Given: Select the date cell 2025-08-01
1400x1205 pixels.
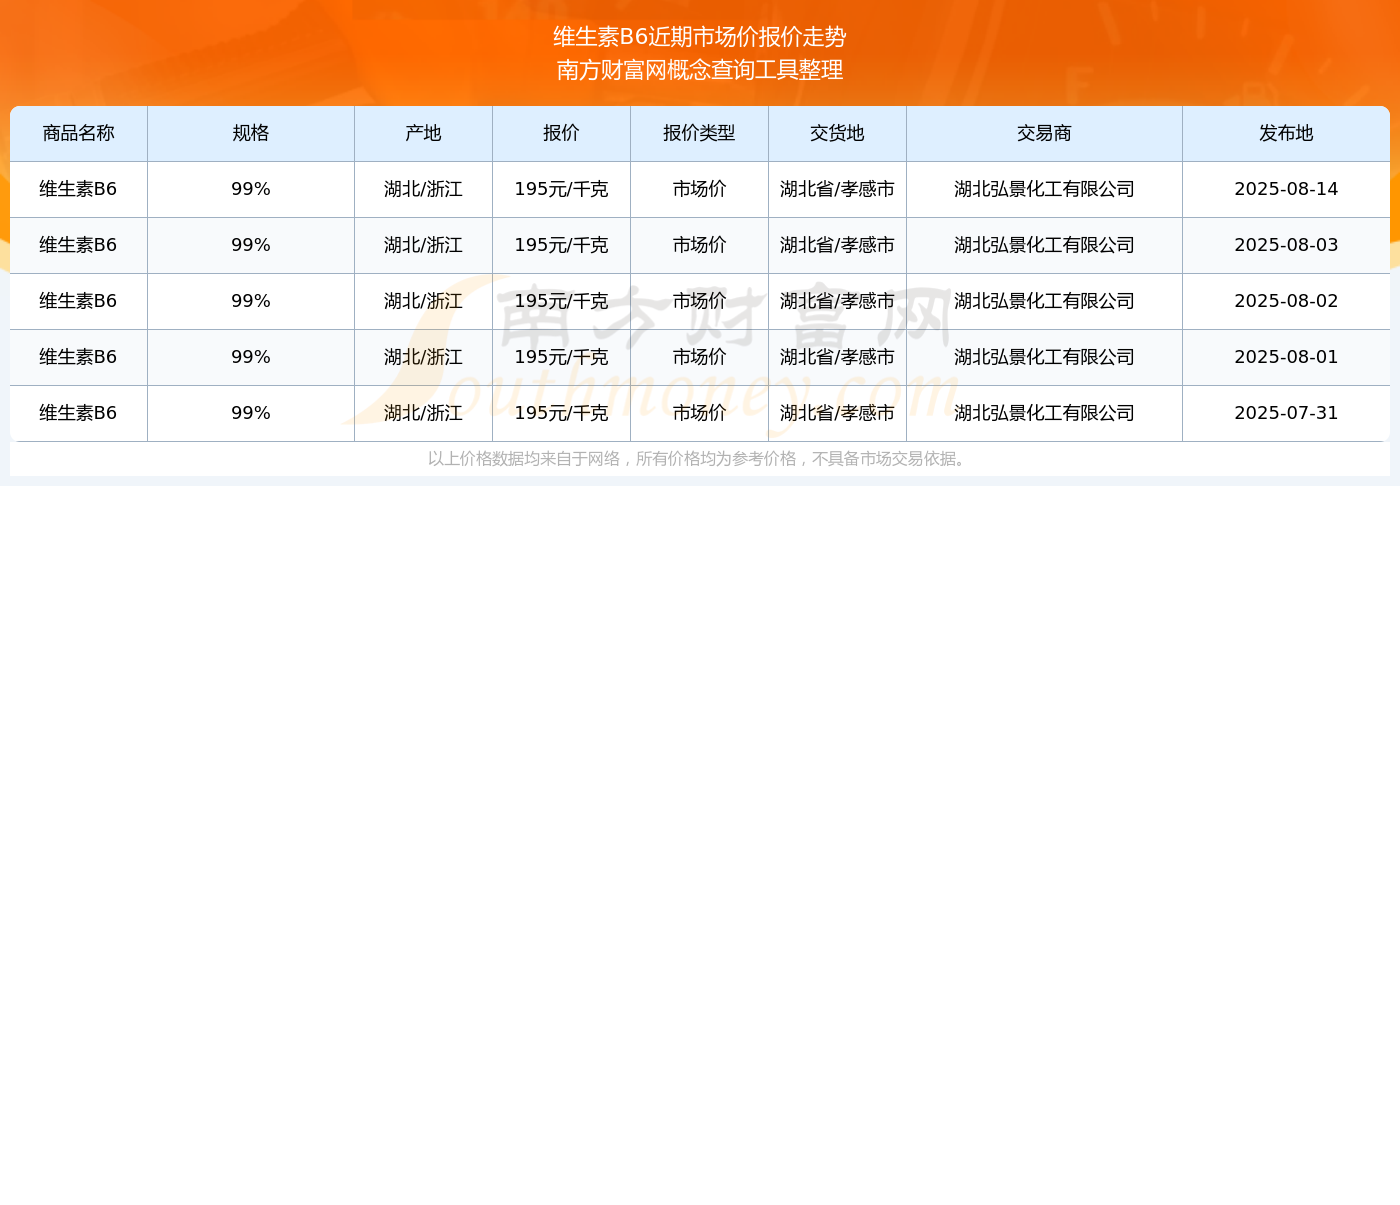Looking at the screenshot, I should point(1286,357).
